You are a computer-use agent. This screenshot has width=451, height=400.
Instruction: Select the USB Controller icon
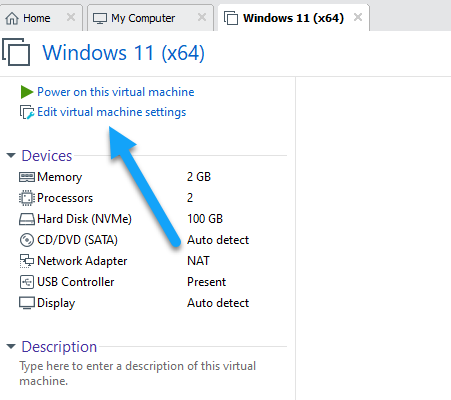[27, 282]
